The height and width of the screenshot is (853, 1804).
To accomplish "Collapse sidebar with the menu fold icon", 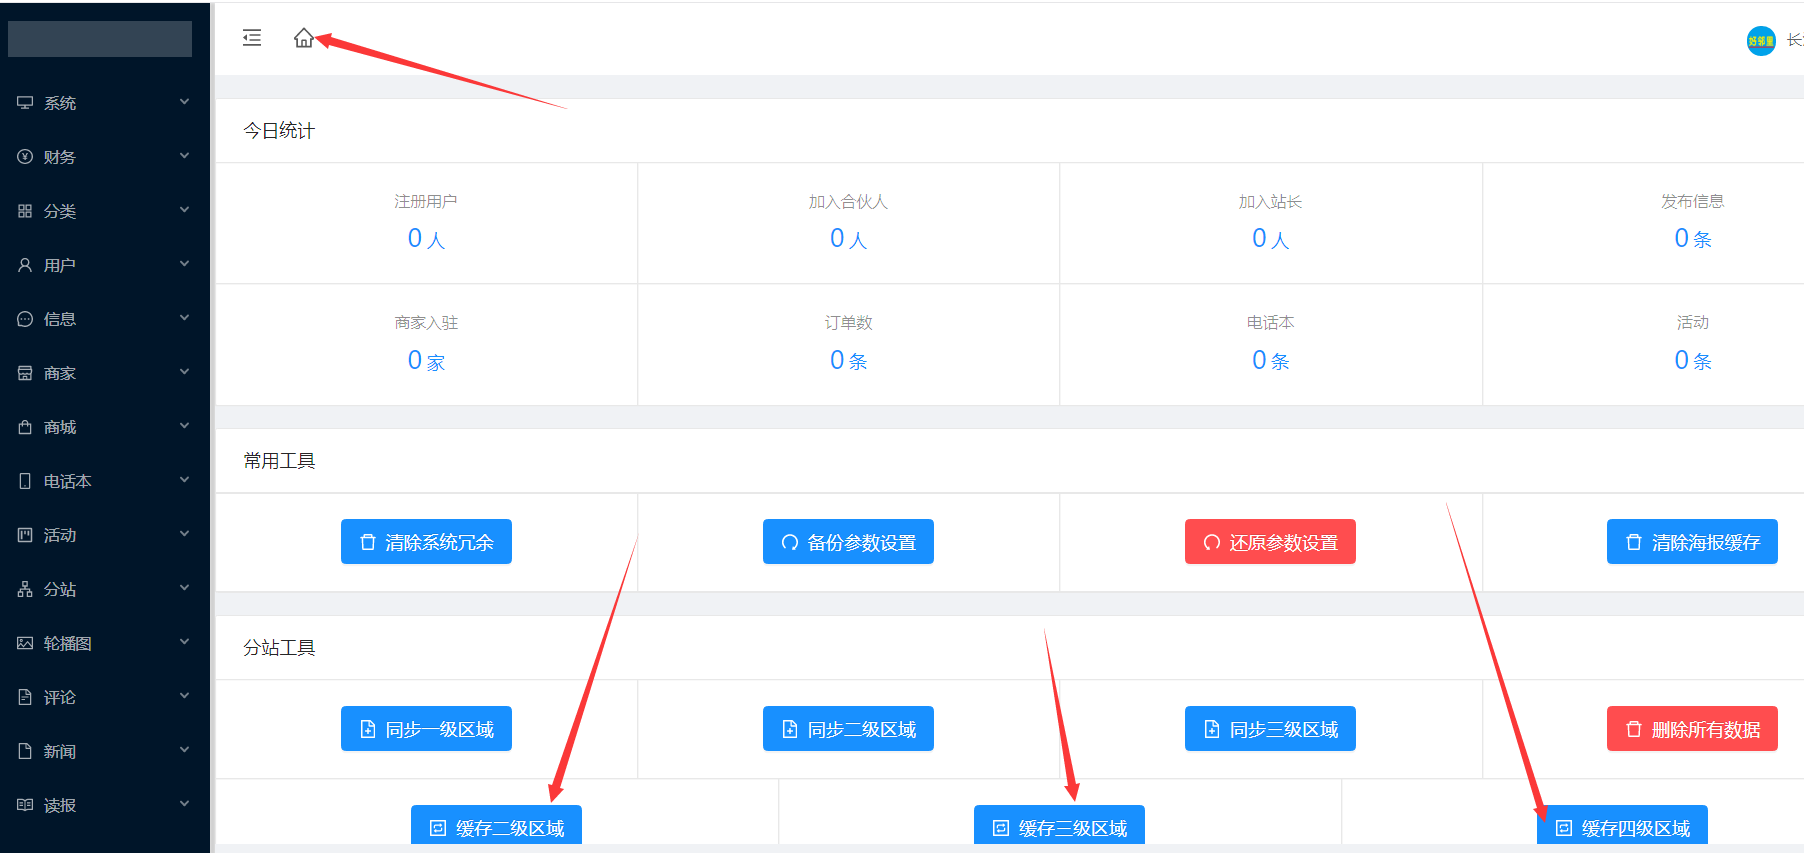I will click(252, 38).
